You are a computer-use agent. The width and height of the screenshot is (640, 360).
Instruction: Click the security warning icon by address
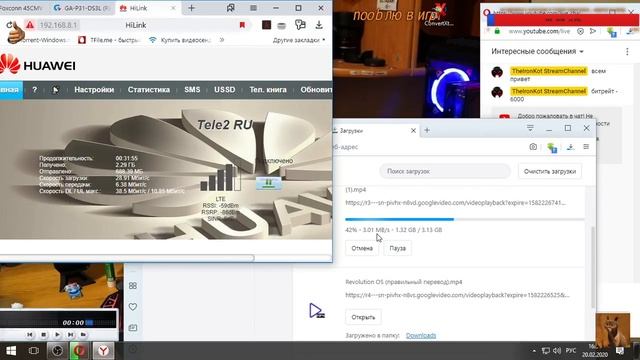(x=30, y=25)
